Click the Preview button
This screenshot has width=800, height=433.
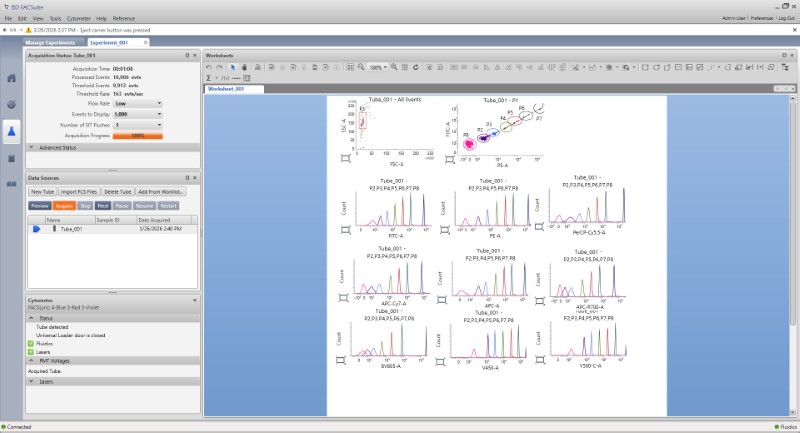point(40,206)
